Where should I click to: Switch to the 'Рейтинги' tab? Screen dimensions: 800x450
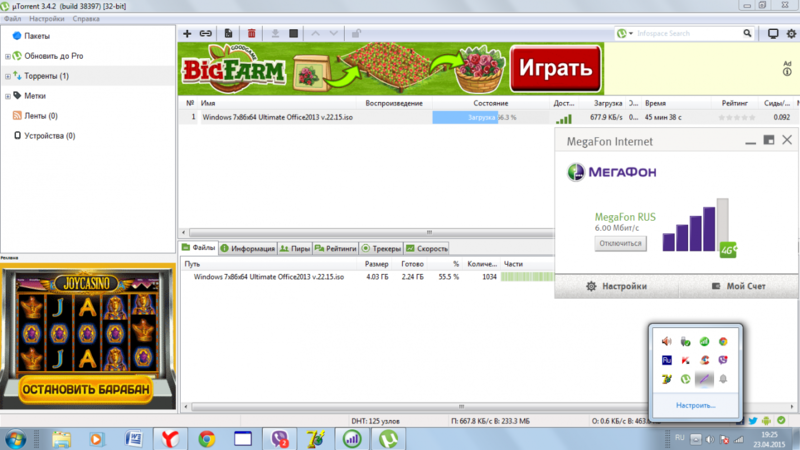click(335, 248)
